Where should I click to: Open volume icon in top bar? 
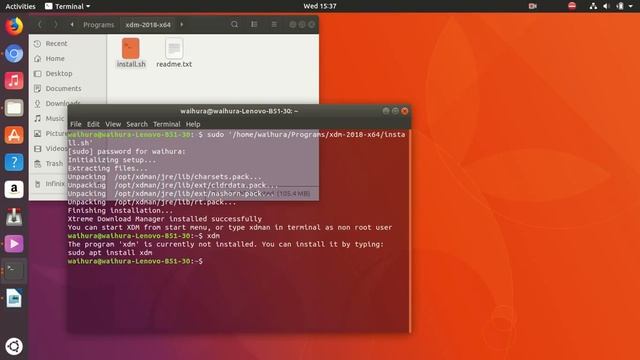point(606,6)
